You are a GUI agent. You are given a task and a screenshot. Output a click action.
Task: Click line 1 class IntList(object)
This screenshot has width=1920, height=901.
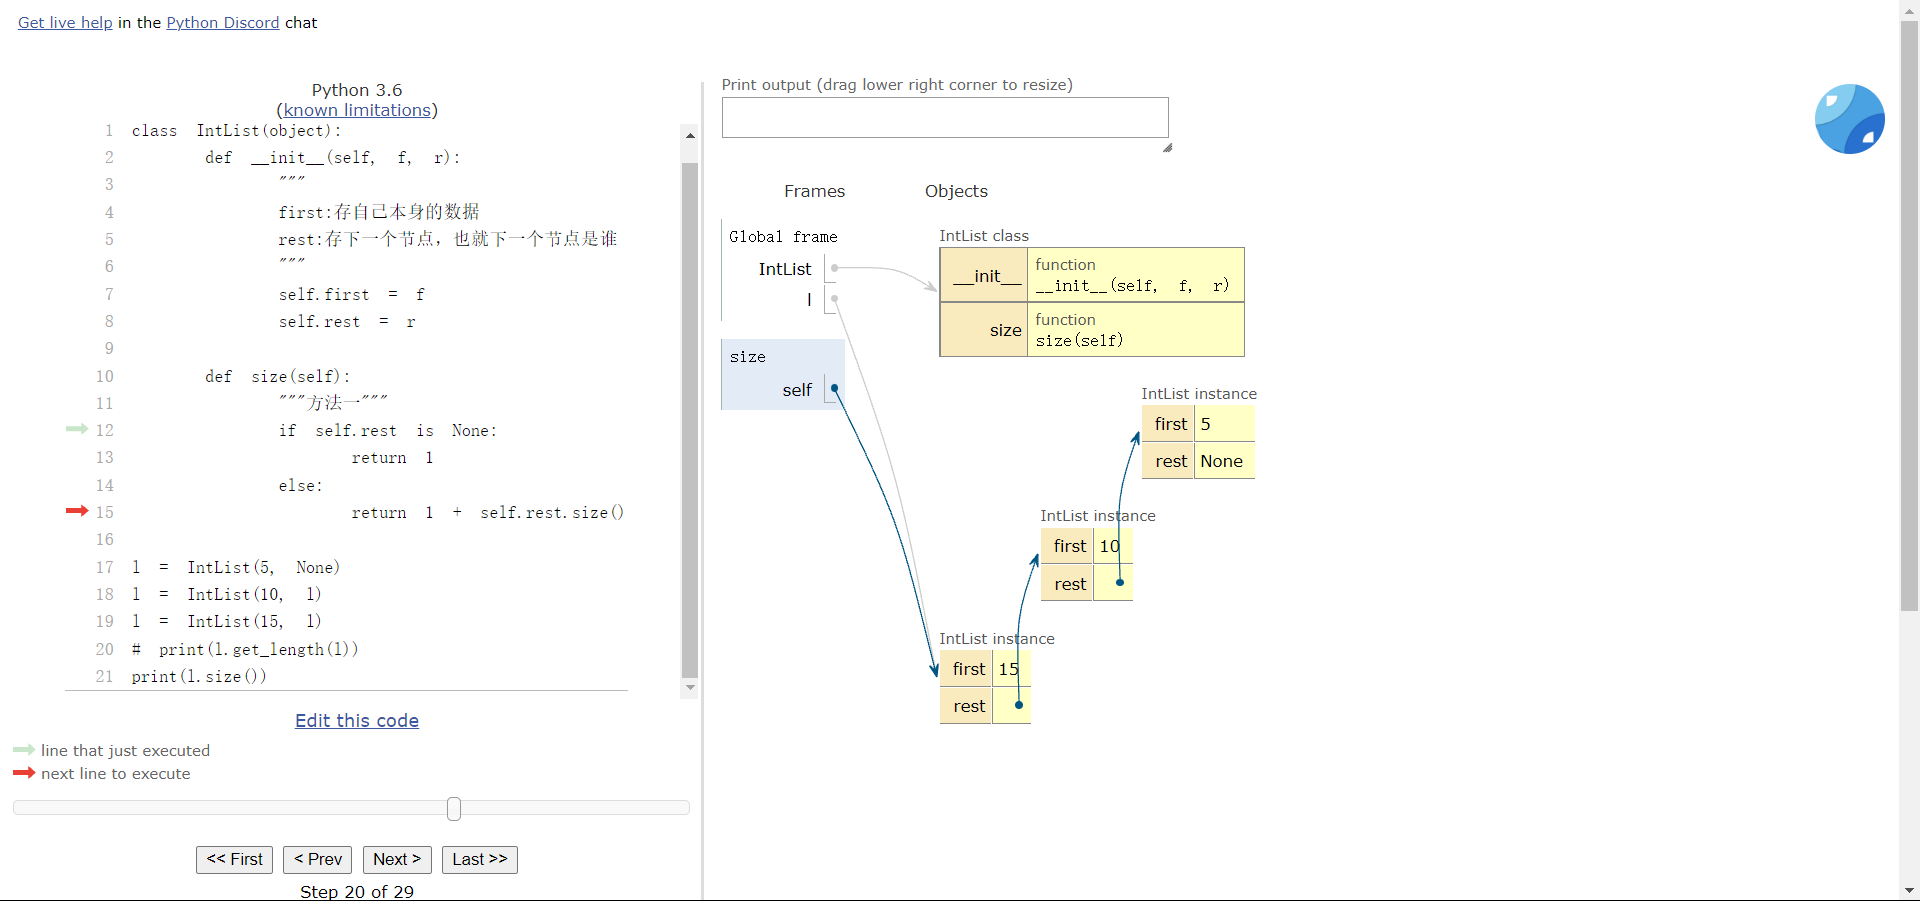pyautogui.click(x=237, y=130)
